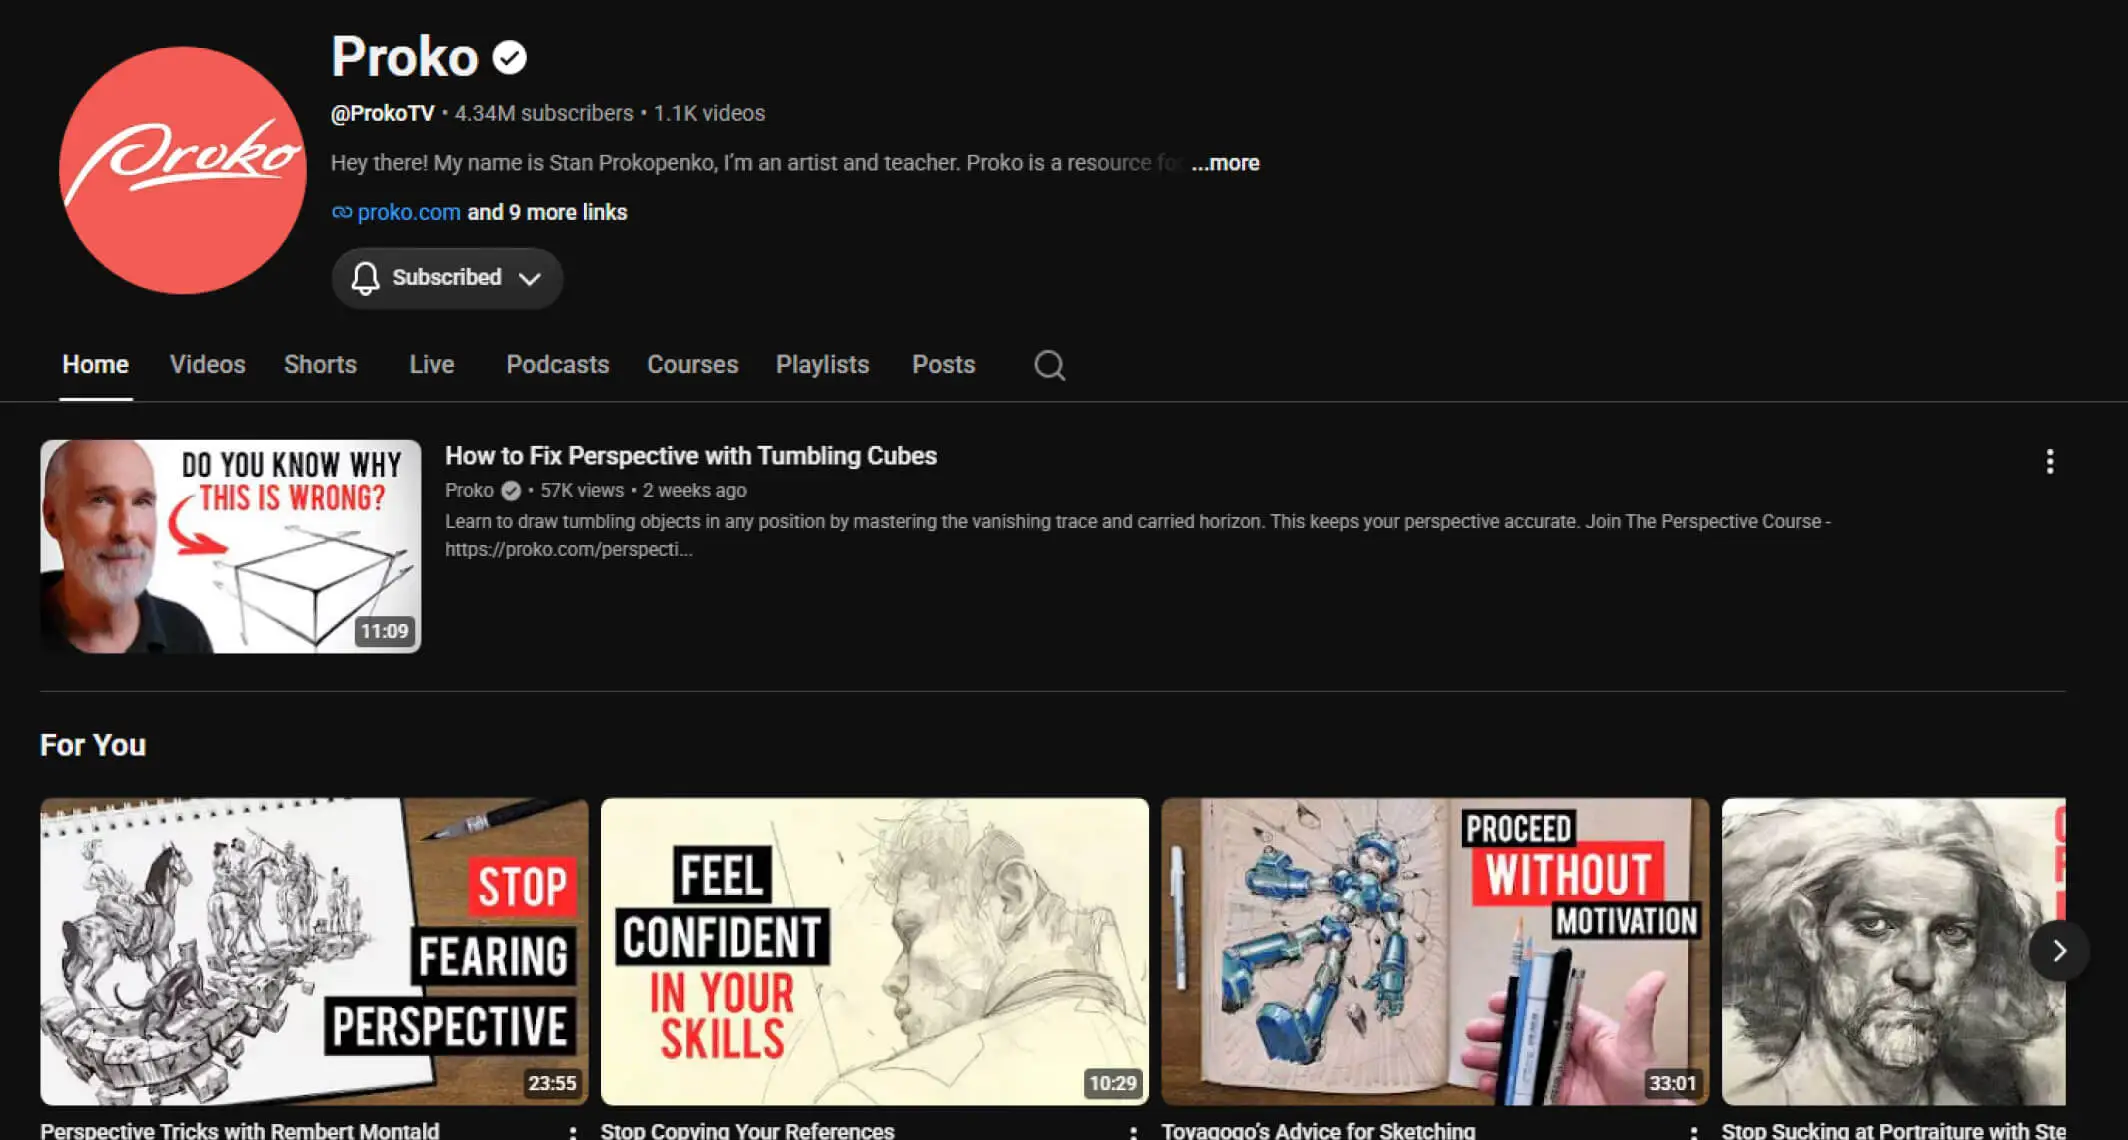This screenshot has height=1140, width=2128.
Task: Click the Proko channel avatar logo
Action: pyautogui.click(x=182, y=170)
